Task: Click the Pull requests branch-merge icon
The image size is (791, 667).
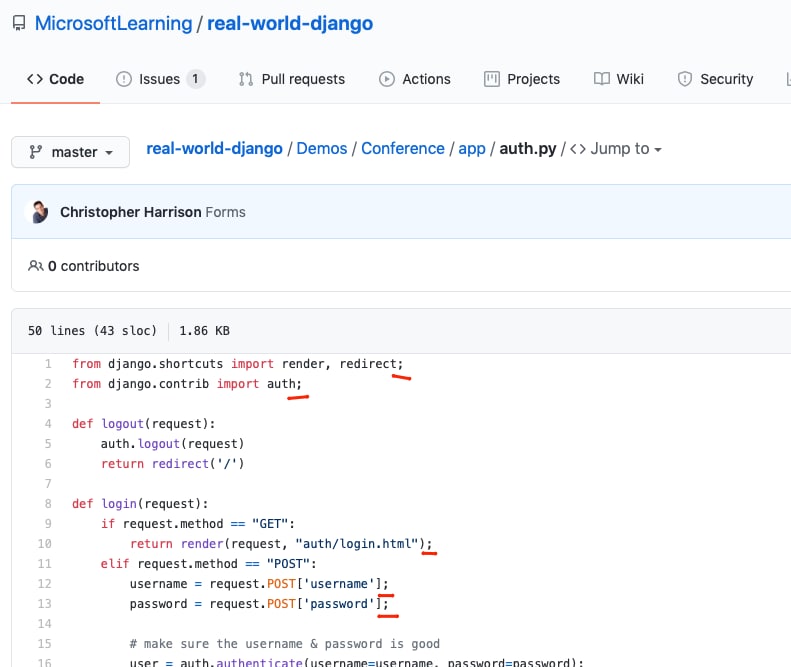Action: (x=246, y=79)
